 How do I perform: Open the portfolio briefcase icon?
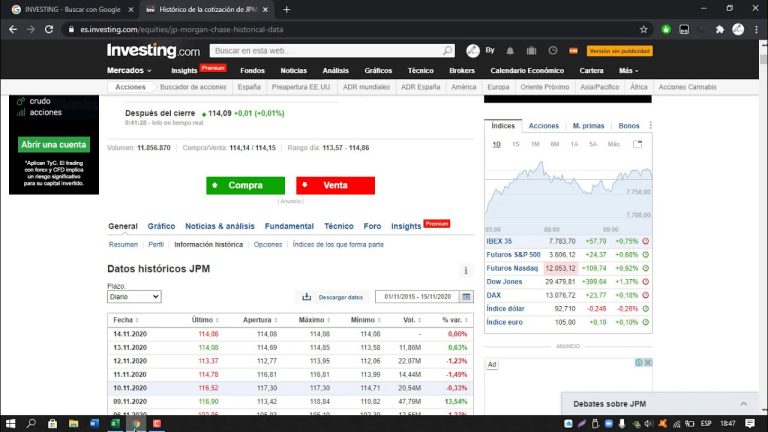point(531,50)
